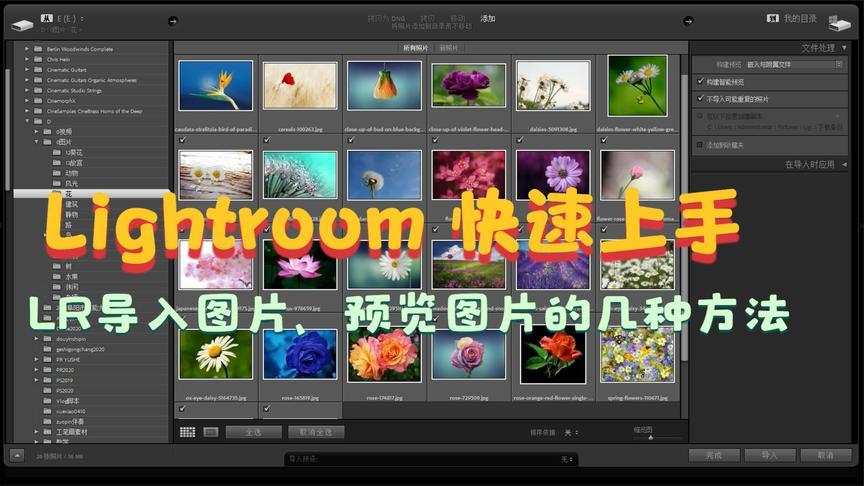Choose the 拷贝 import mode
The height and width of the screenshot is (486, 864).
tap(428, 19)
